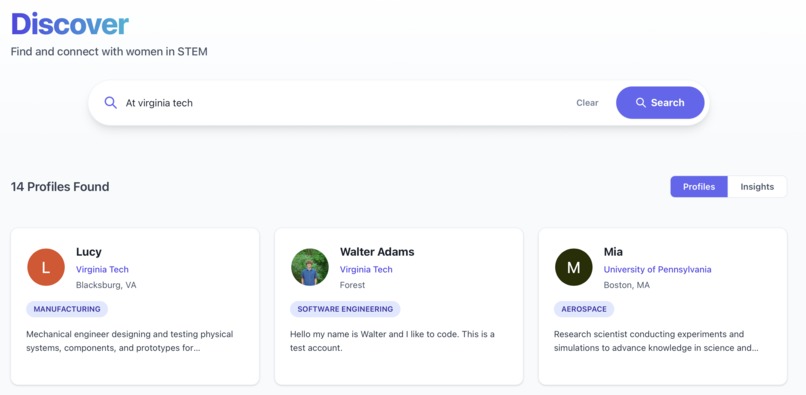Click Walter's 'I like to code' bio
Viewport: 806px width, 395px height.
(392, 341)
